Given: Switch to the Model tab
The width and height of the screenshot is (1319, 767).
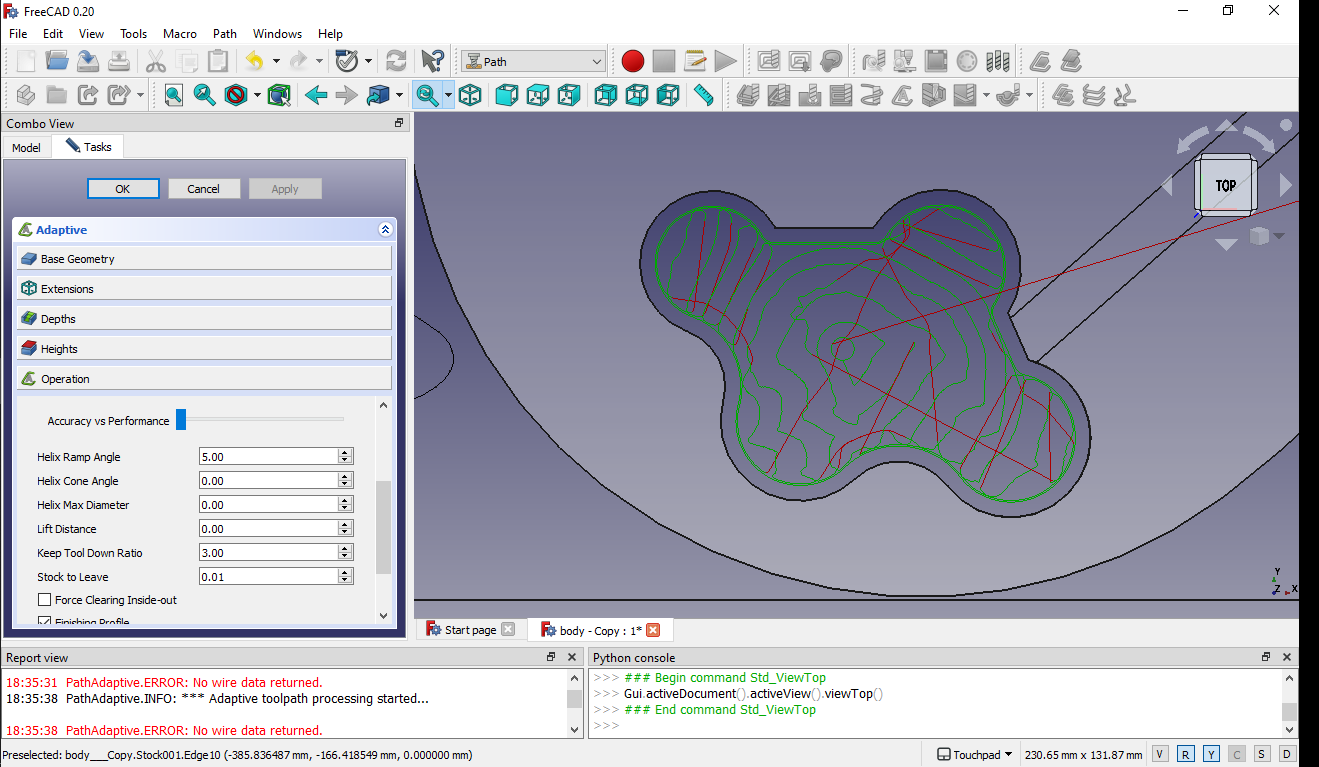Looking at the screenshot, I should click(x=25, y=147).
